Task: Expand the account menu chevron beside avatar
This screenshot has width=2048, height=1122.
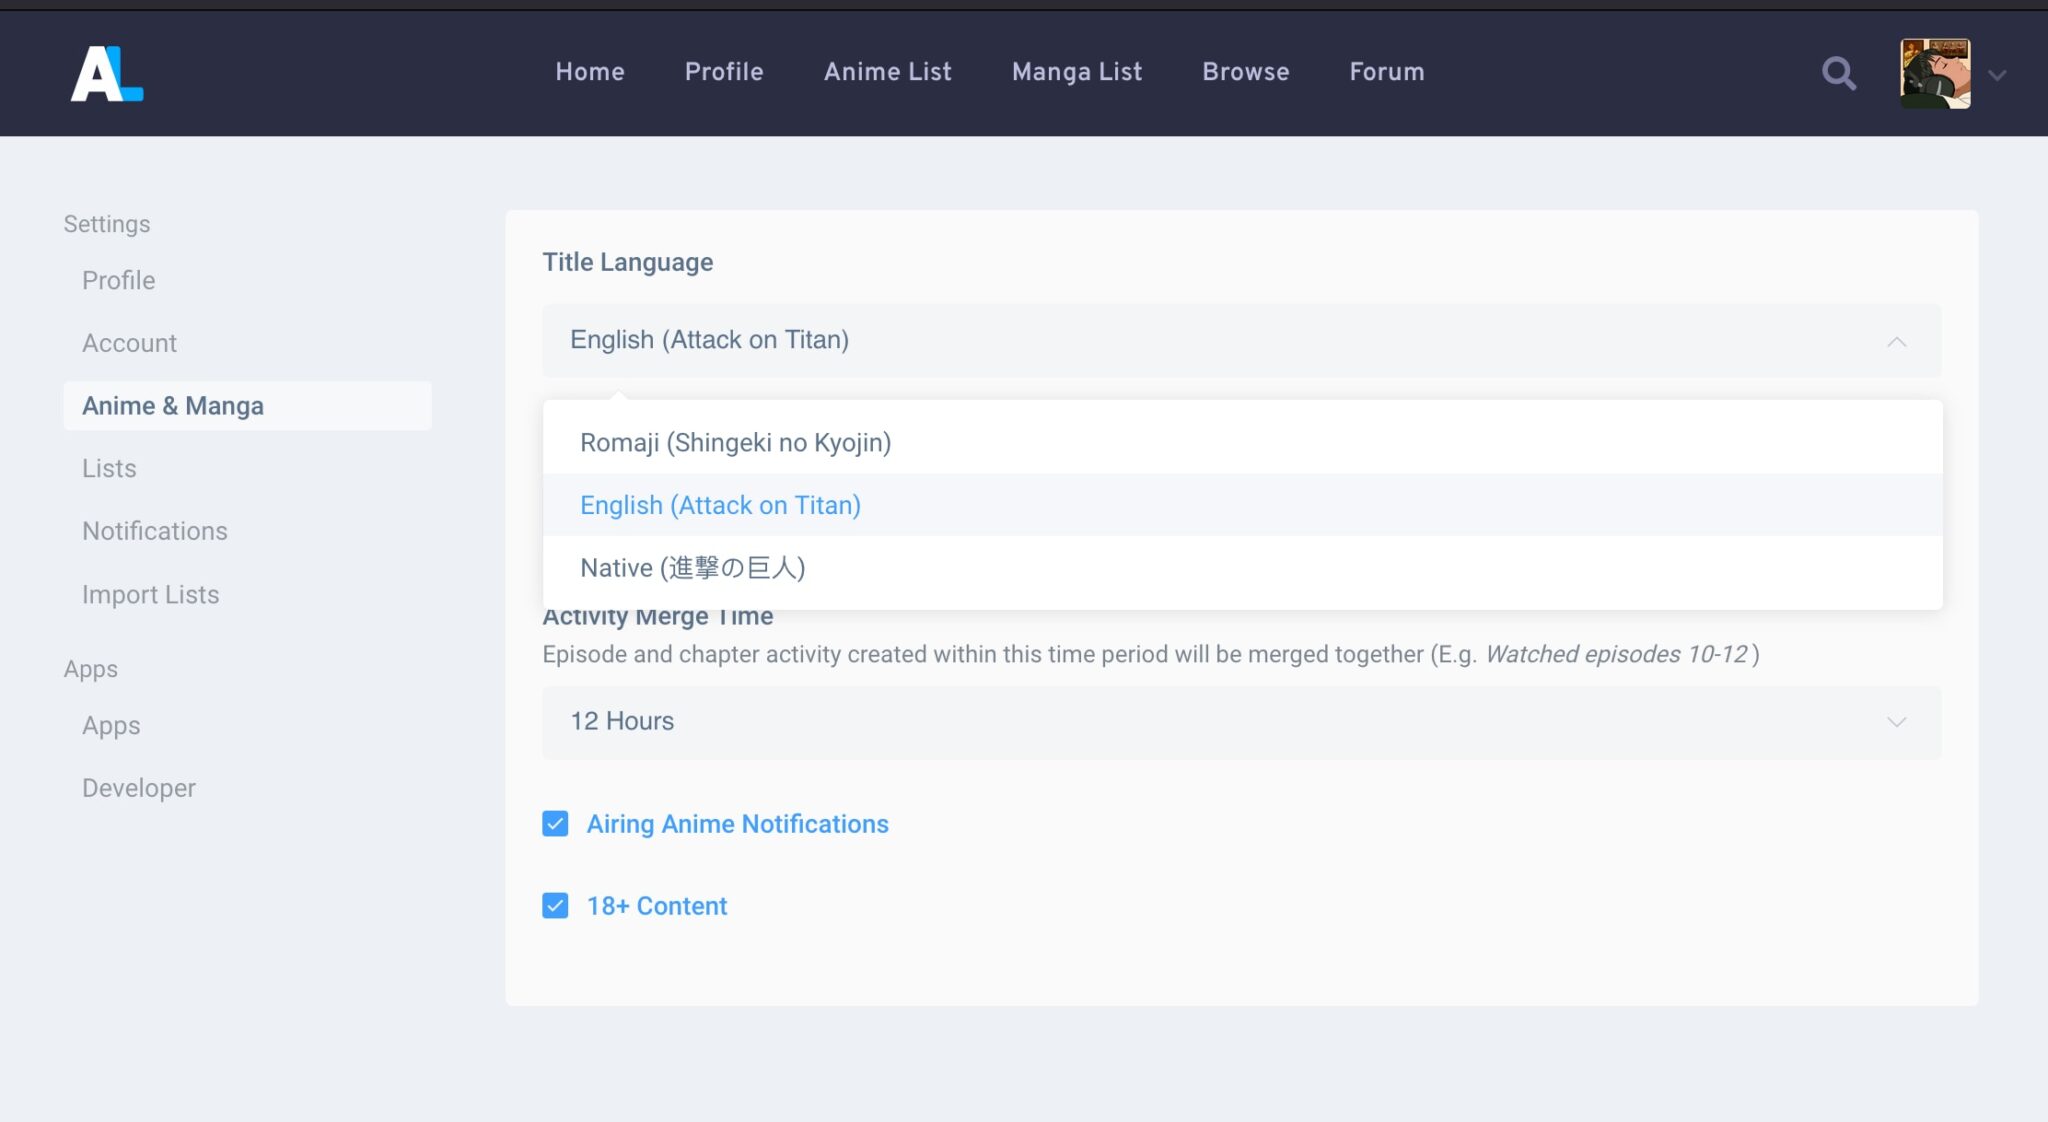Action: coord(1997,75)
